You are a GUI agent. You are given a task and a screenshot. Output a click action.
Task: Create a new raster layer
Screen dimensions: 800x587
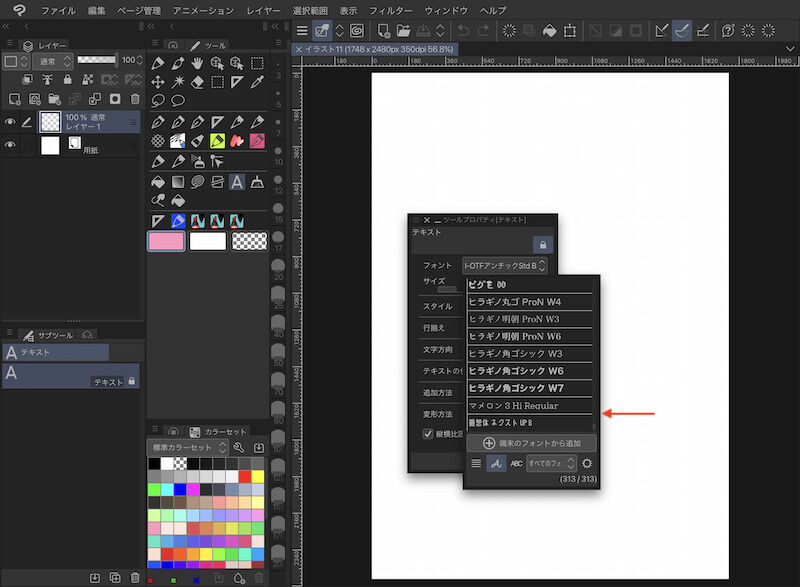[x=15, y=98]
